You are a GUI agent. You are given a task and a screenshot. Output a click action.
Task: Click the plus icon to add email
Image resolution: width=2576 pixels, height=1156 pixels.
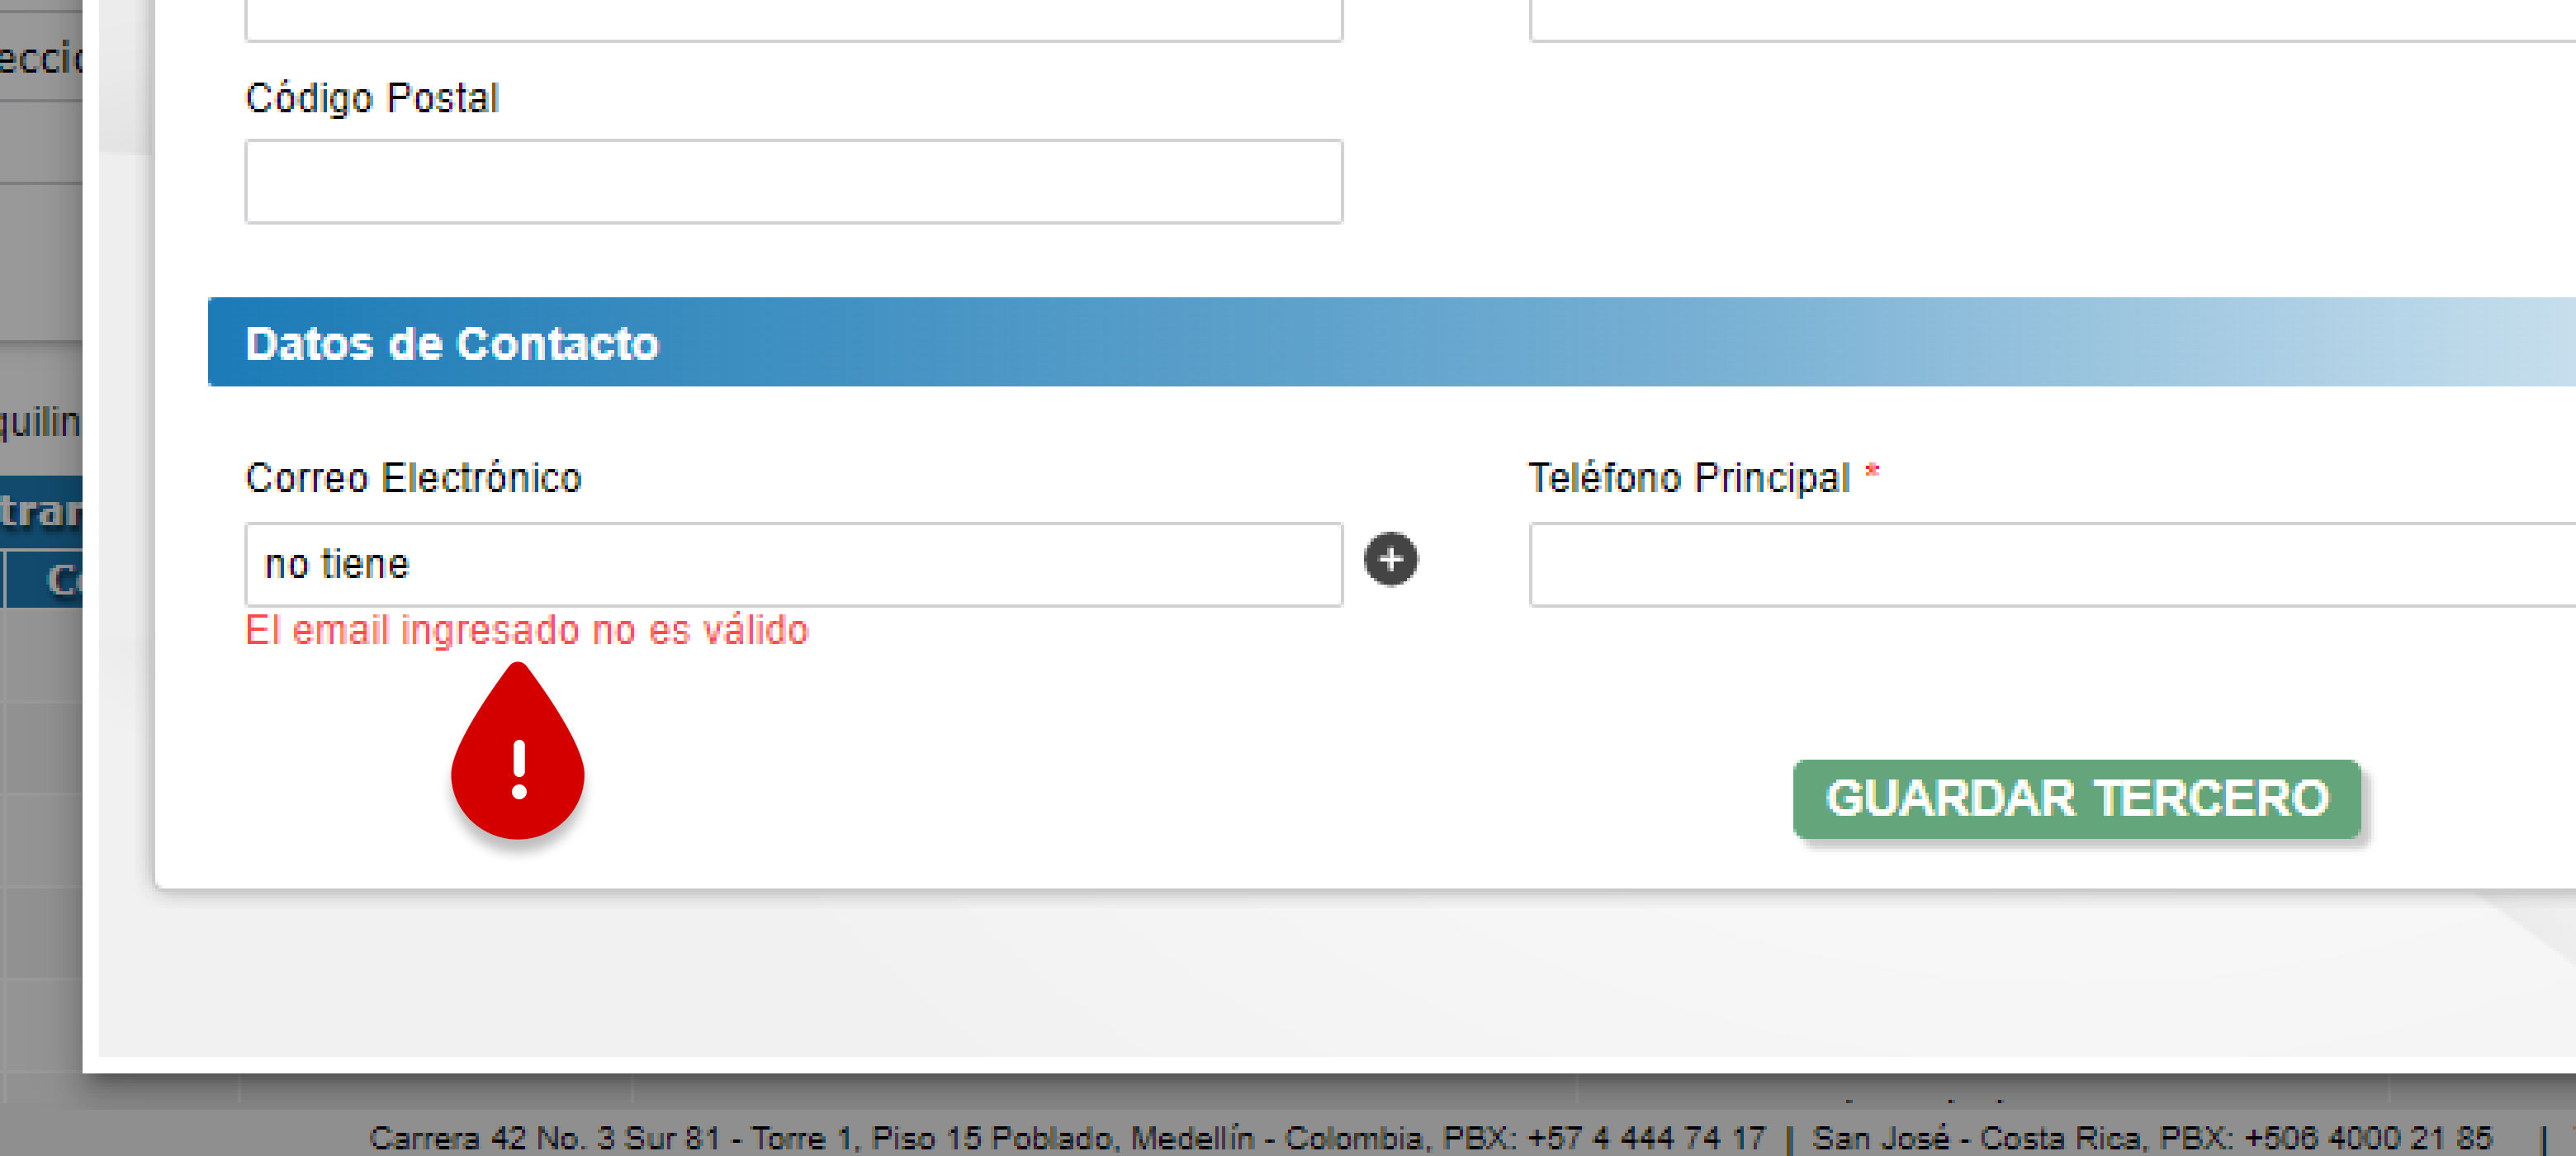click(1391, 558)
